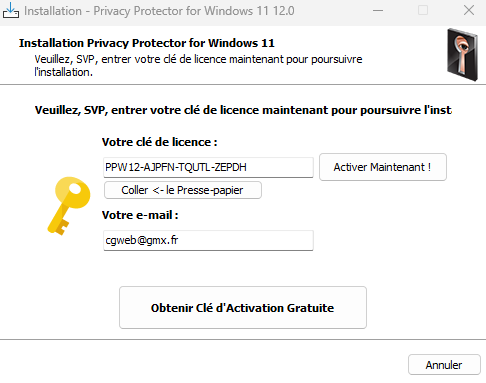Minimize the installation window
This screenshot has width=486, height=383.
tap(378, 11)
